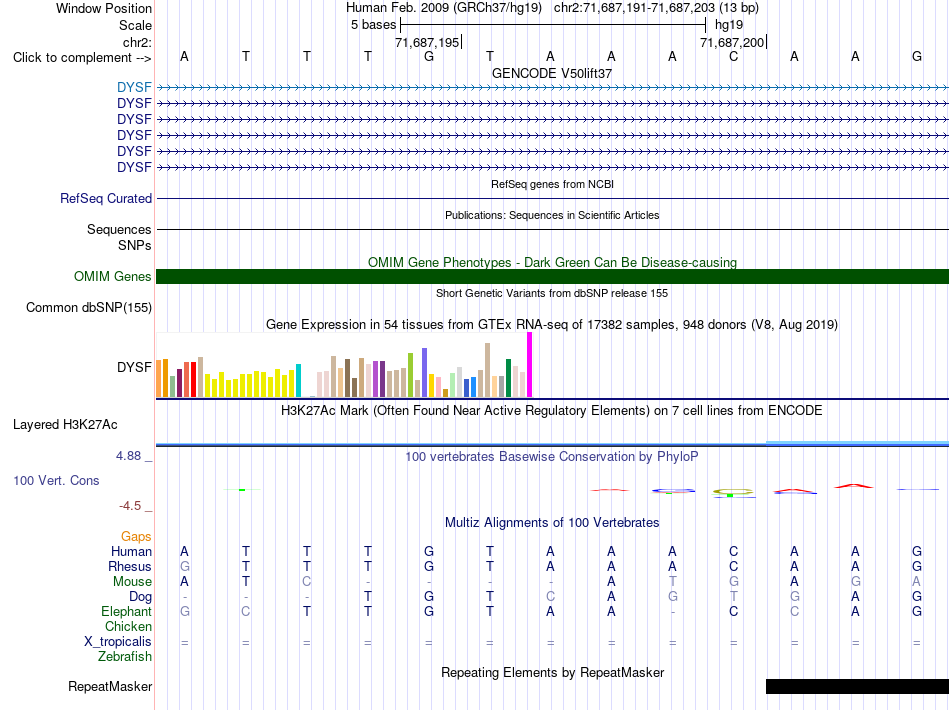
Task: Open the OMIM Genes track settings label
Action: click(x=113, y=276)
